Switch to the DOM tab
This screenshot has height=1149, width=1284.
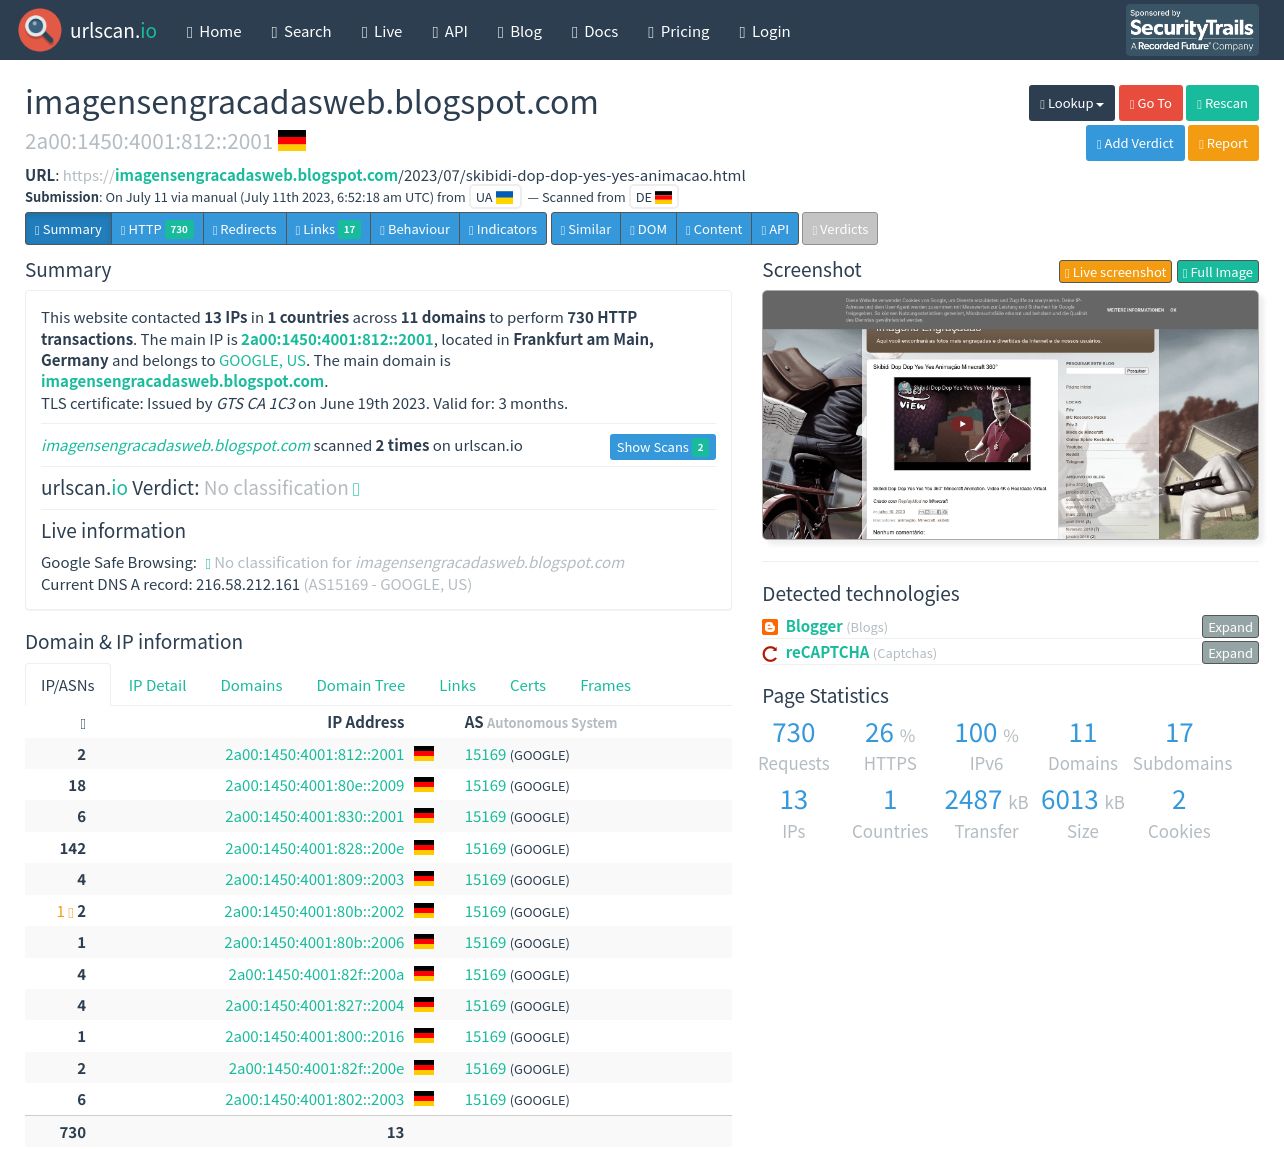coord(648,229)
